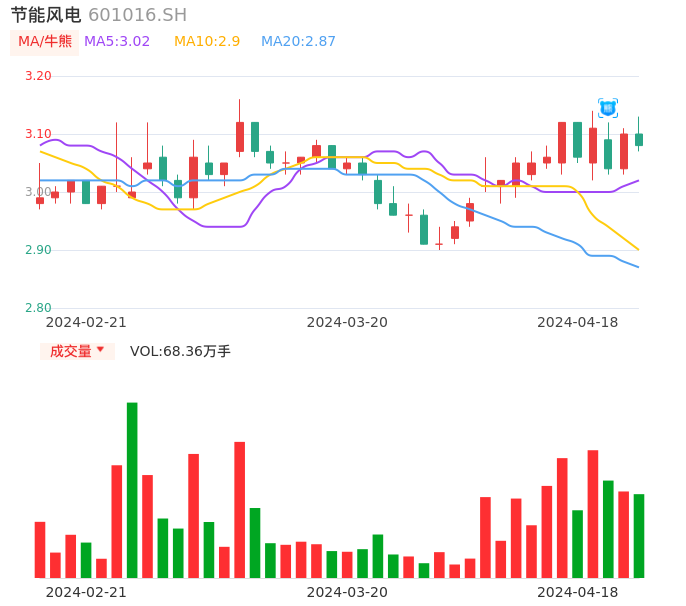Click the 2.80 price axis label
The height and width of the screenshot is (606, 686).
pos(38,308)
